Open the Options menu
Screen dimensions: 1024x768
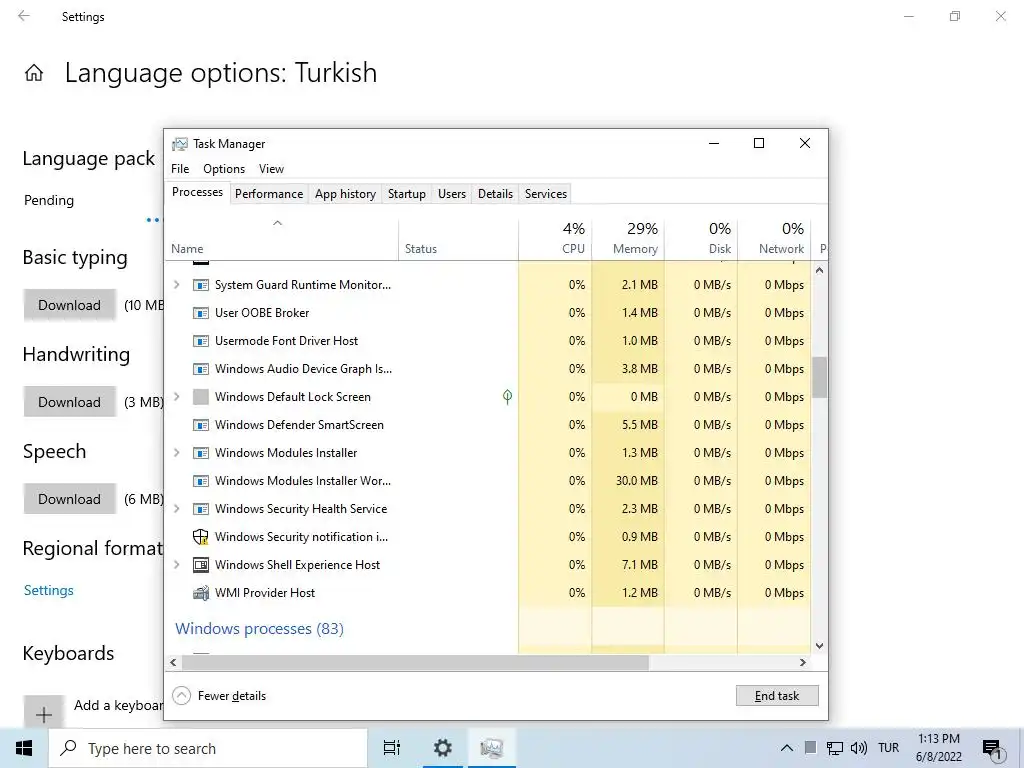coord(224,168)
